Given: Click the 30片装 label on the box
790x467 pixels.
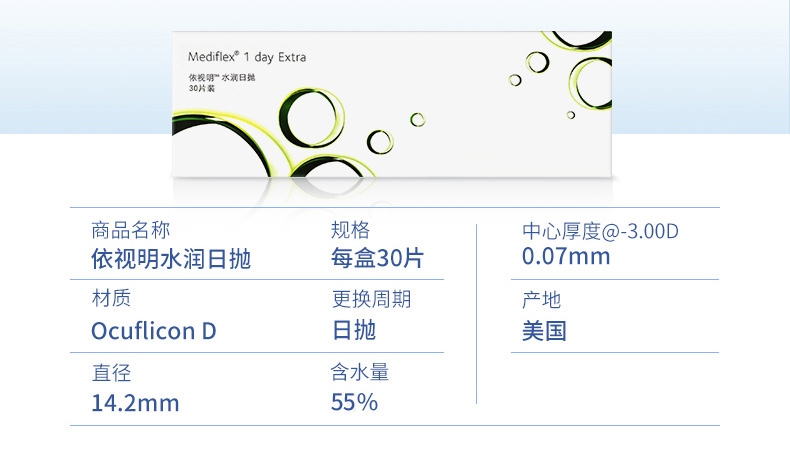Looking at the screenshot, I should click(202, 88).
